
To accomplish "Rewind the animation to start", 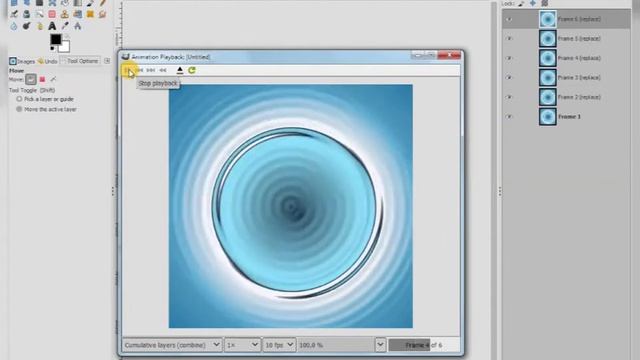I will click(x=162, y=70).
